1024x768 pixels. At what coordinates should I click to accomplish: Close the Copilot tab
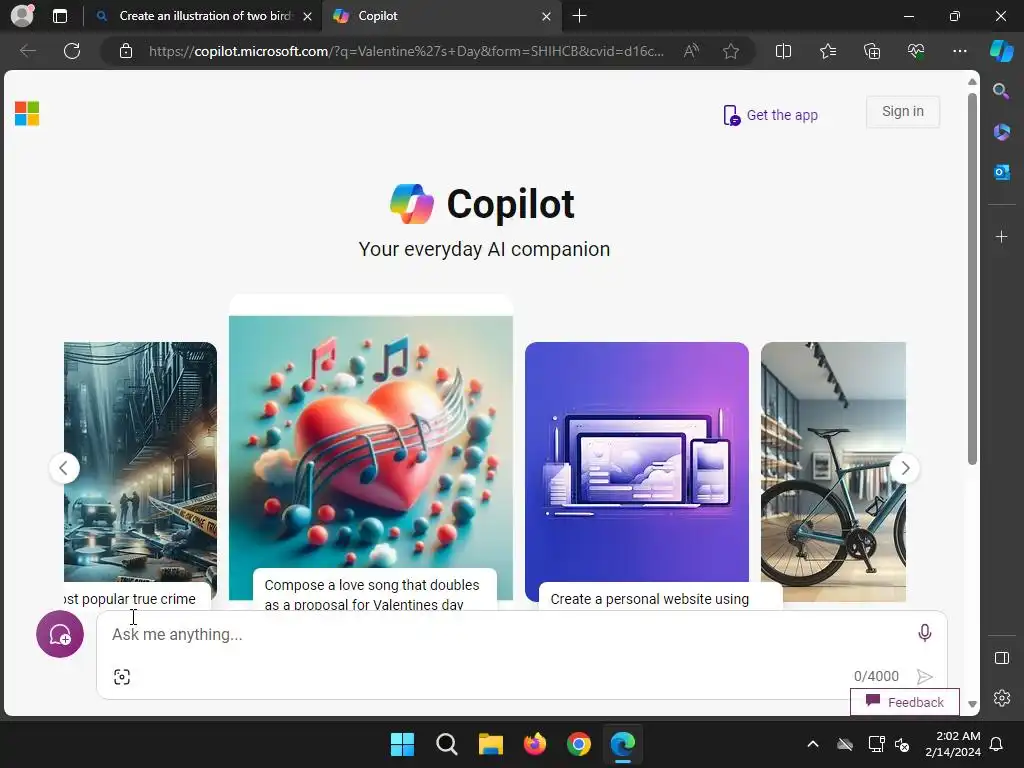point(546,16)
